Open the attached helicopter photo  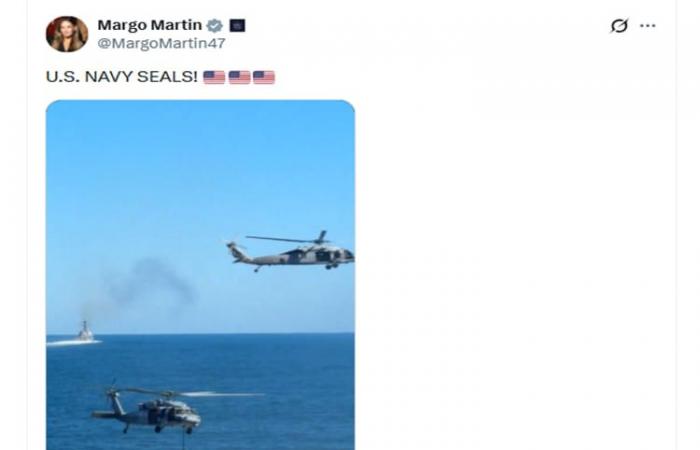[x=200, y=275]
